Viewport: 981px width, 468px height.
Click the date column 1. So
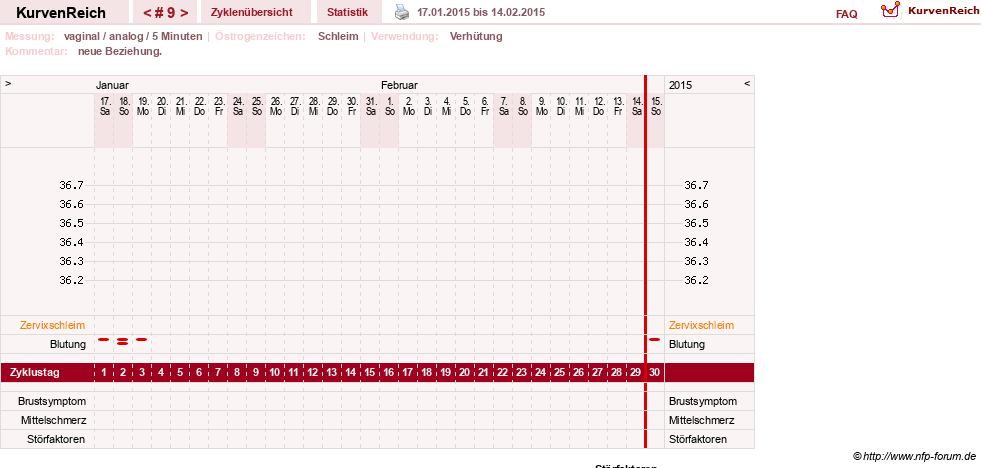coord(389,106)
